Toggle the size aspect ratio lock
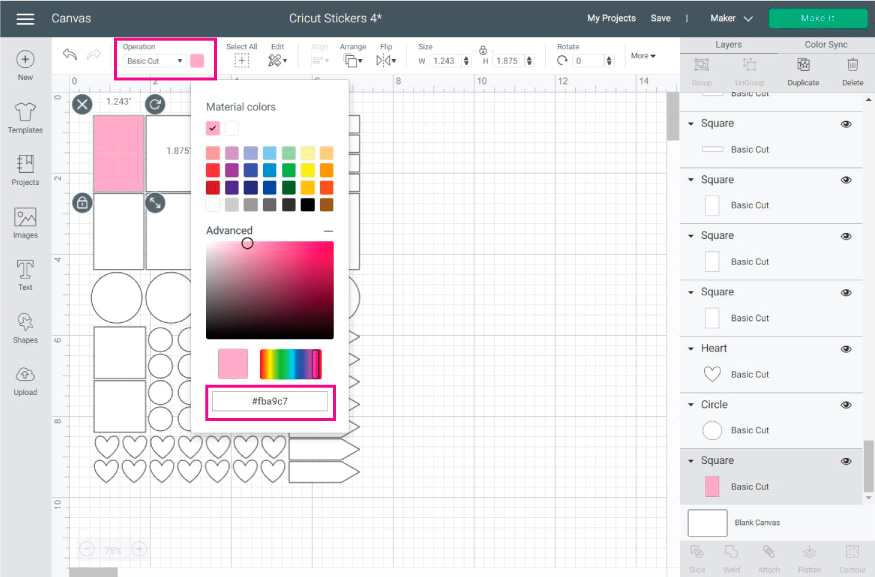 (x=483, y=50)
